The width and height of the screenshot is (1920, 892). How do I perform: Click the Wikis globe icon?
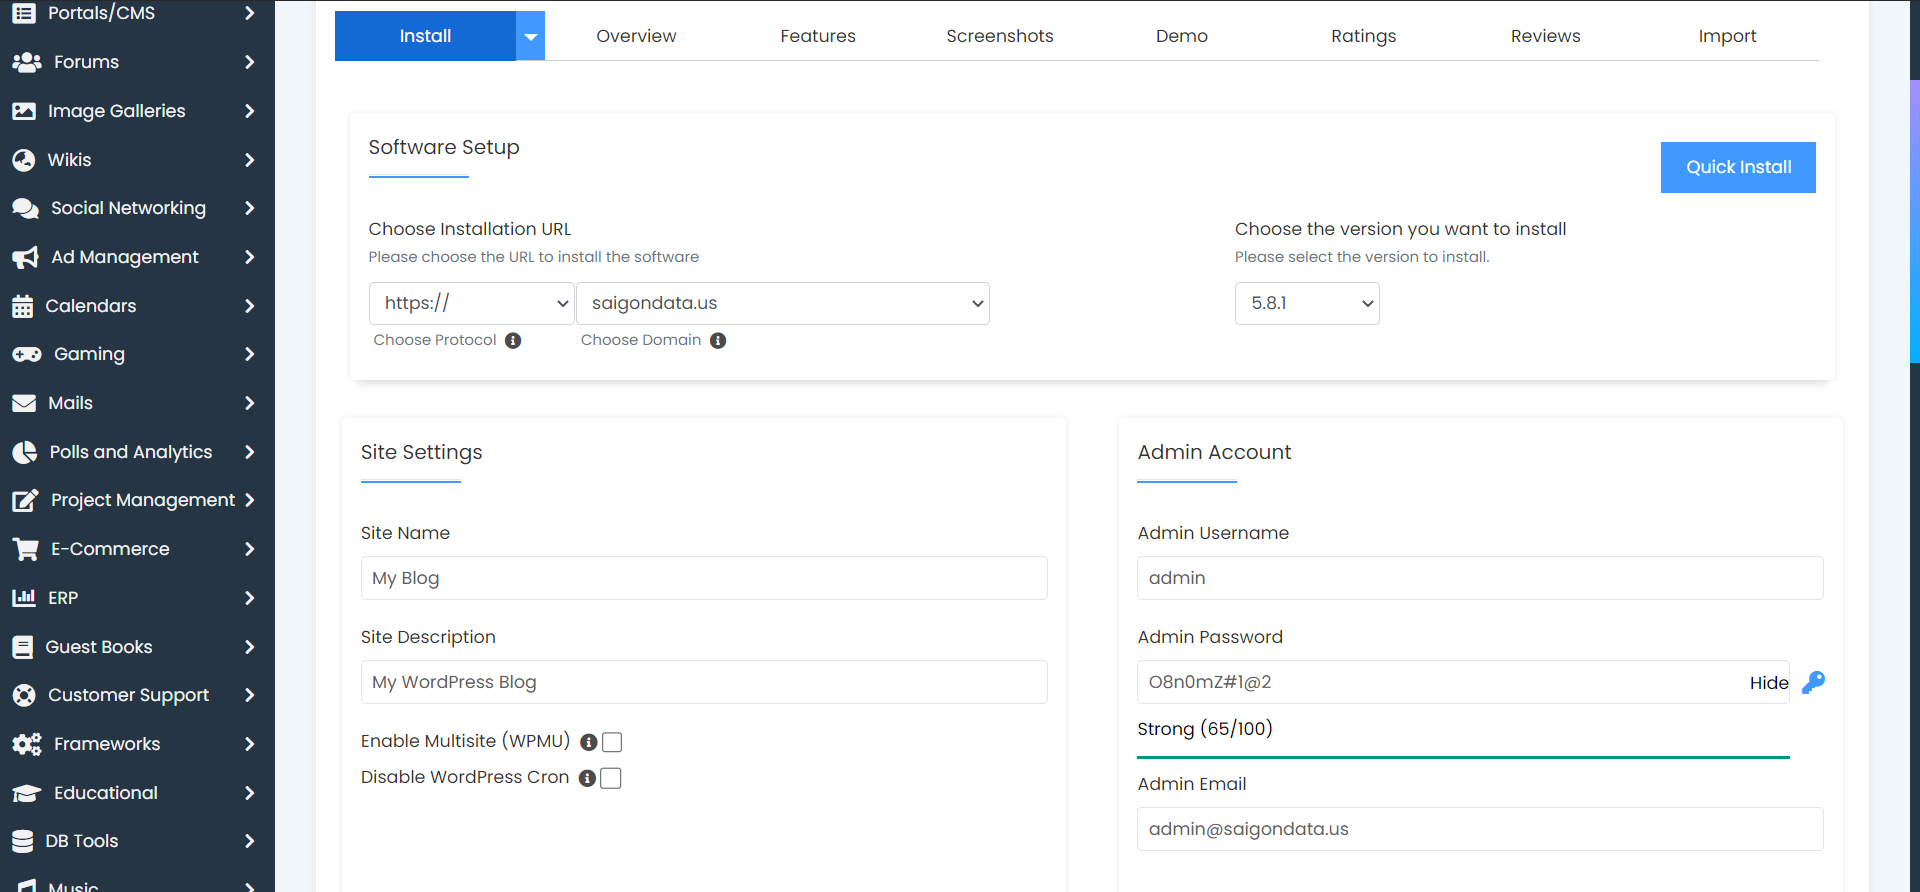coord(24,160)
